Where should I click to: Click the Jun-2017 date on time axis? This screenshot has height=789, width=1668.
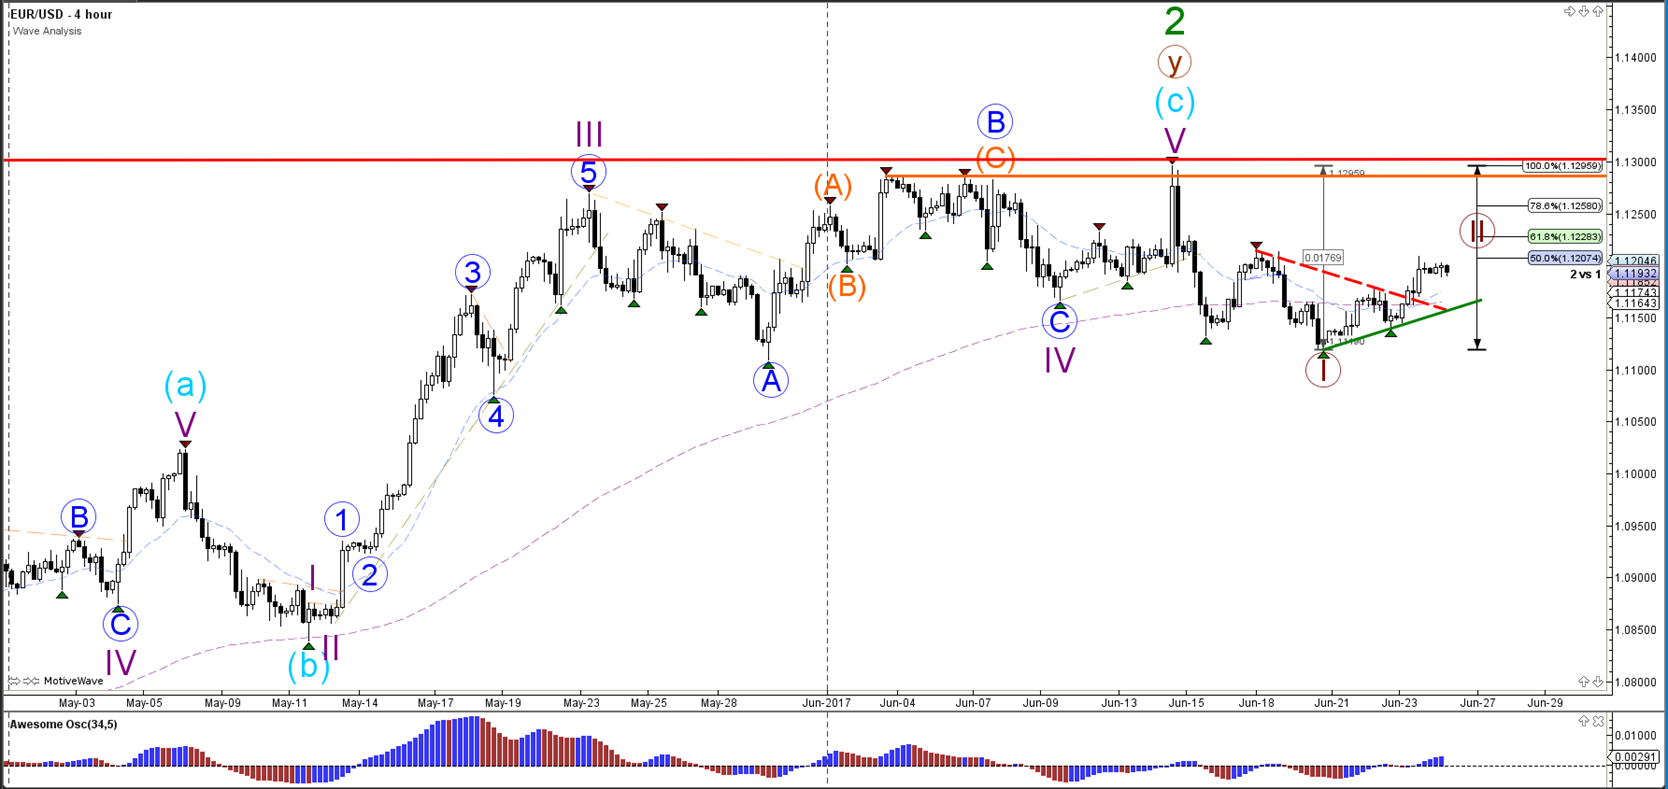pos(827,703)
